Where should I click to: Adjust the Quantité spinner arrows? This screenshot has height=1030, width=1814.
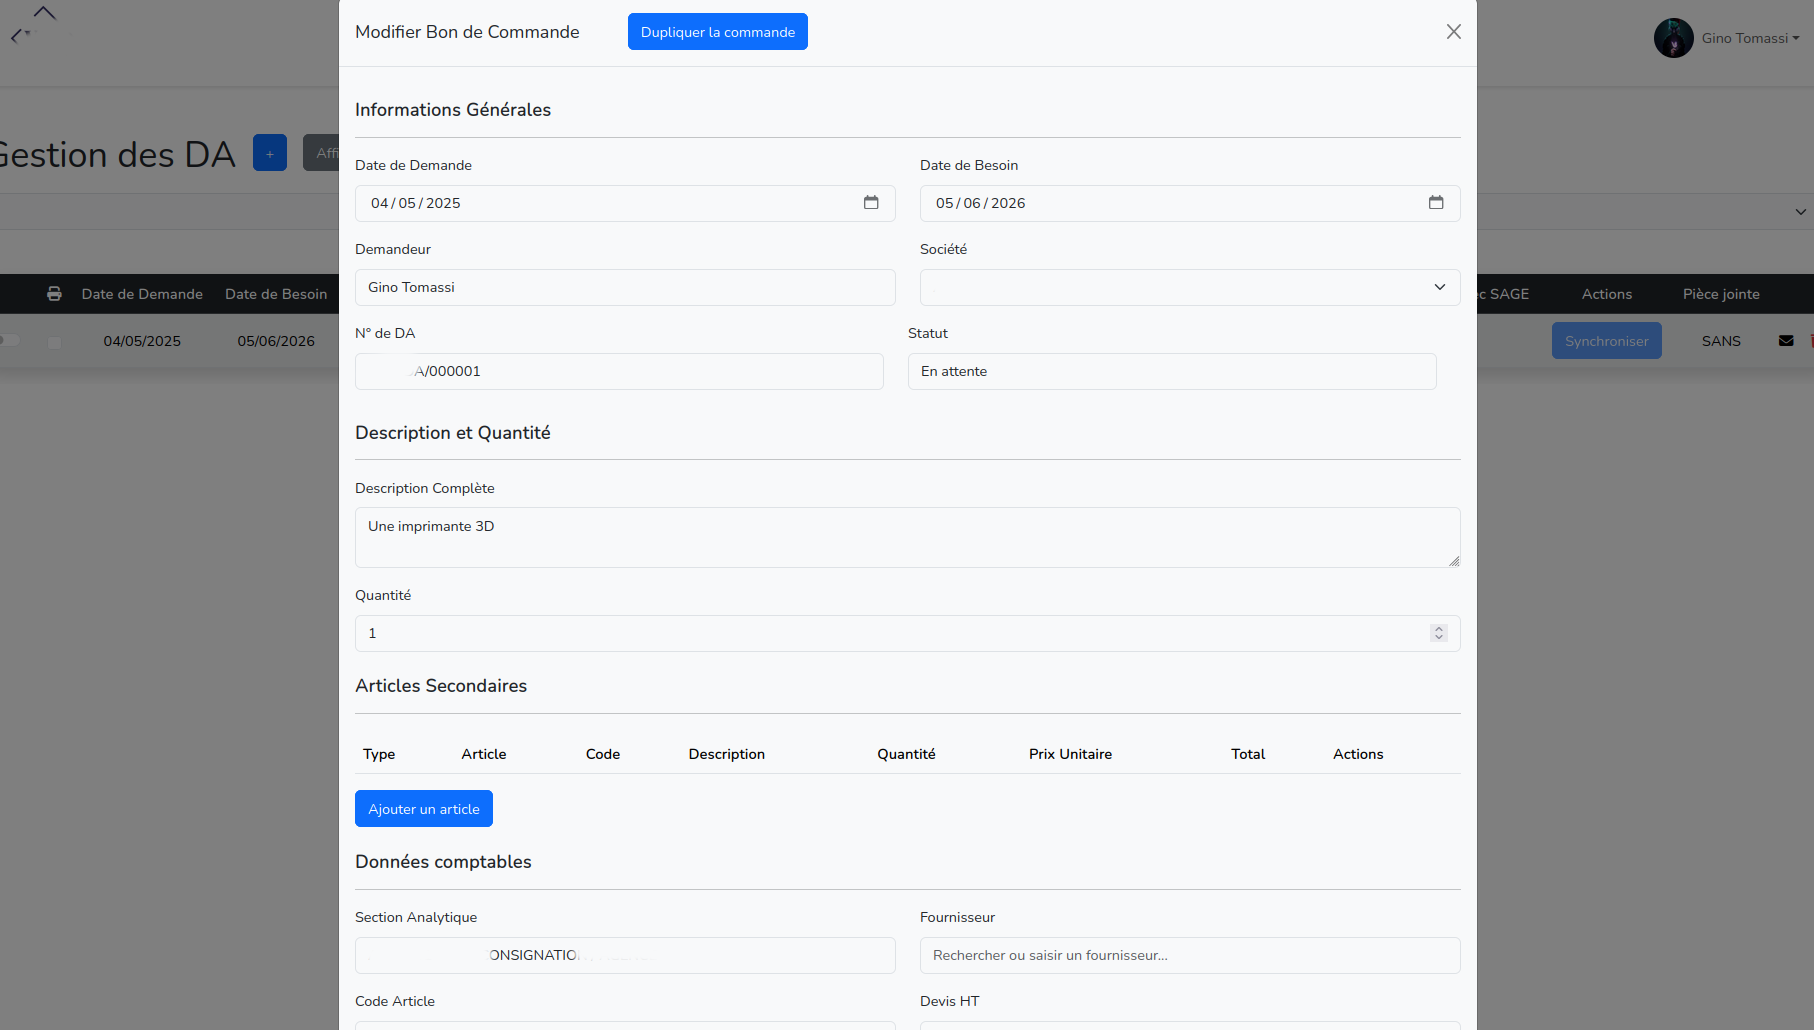(1438, 633)
